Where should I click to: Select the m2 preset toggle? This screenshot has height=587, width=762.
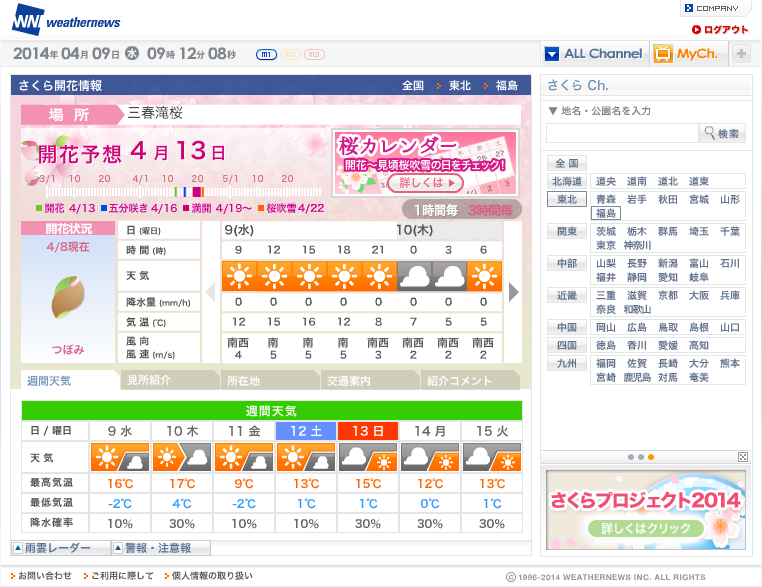290,54
